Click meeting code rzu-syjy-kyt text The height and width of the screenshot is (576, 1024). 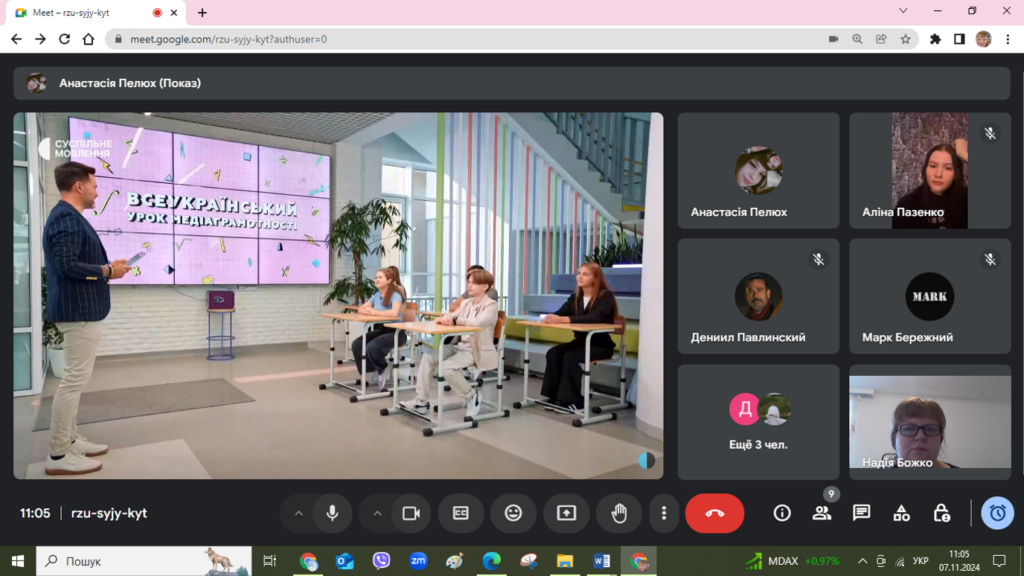(109, 513)
